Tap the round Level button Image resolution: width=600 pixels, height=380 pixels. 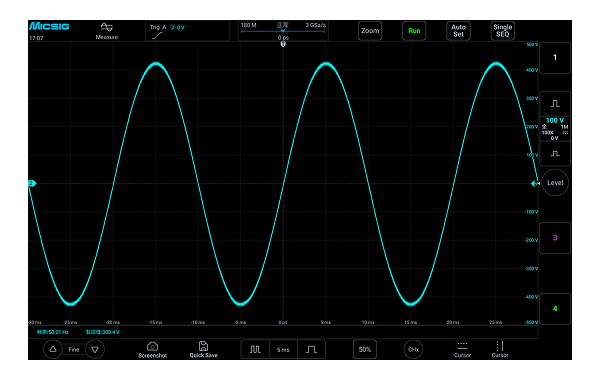(555, 183)
